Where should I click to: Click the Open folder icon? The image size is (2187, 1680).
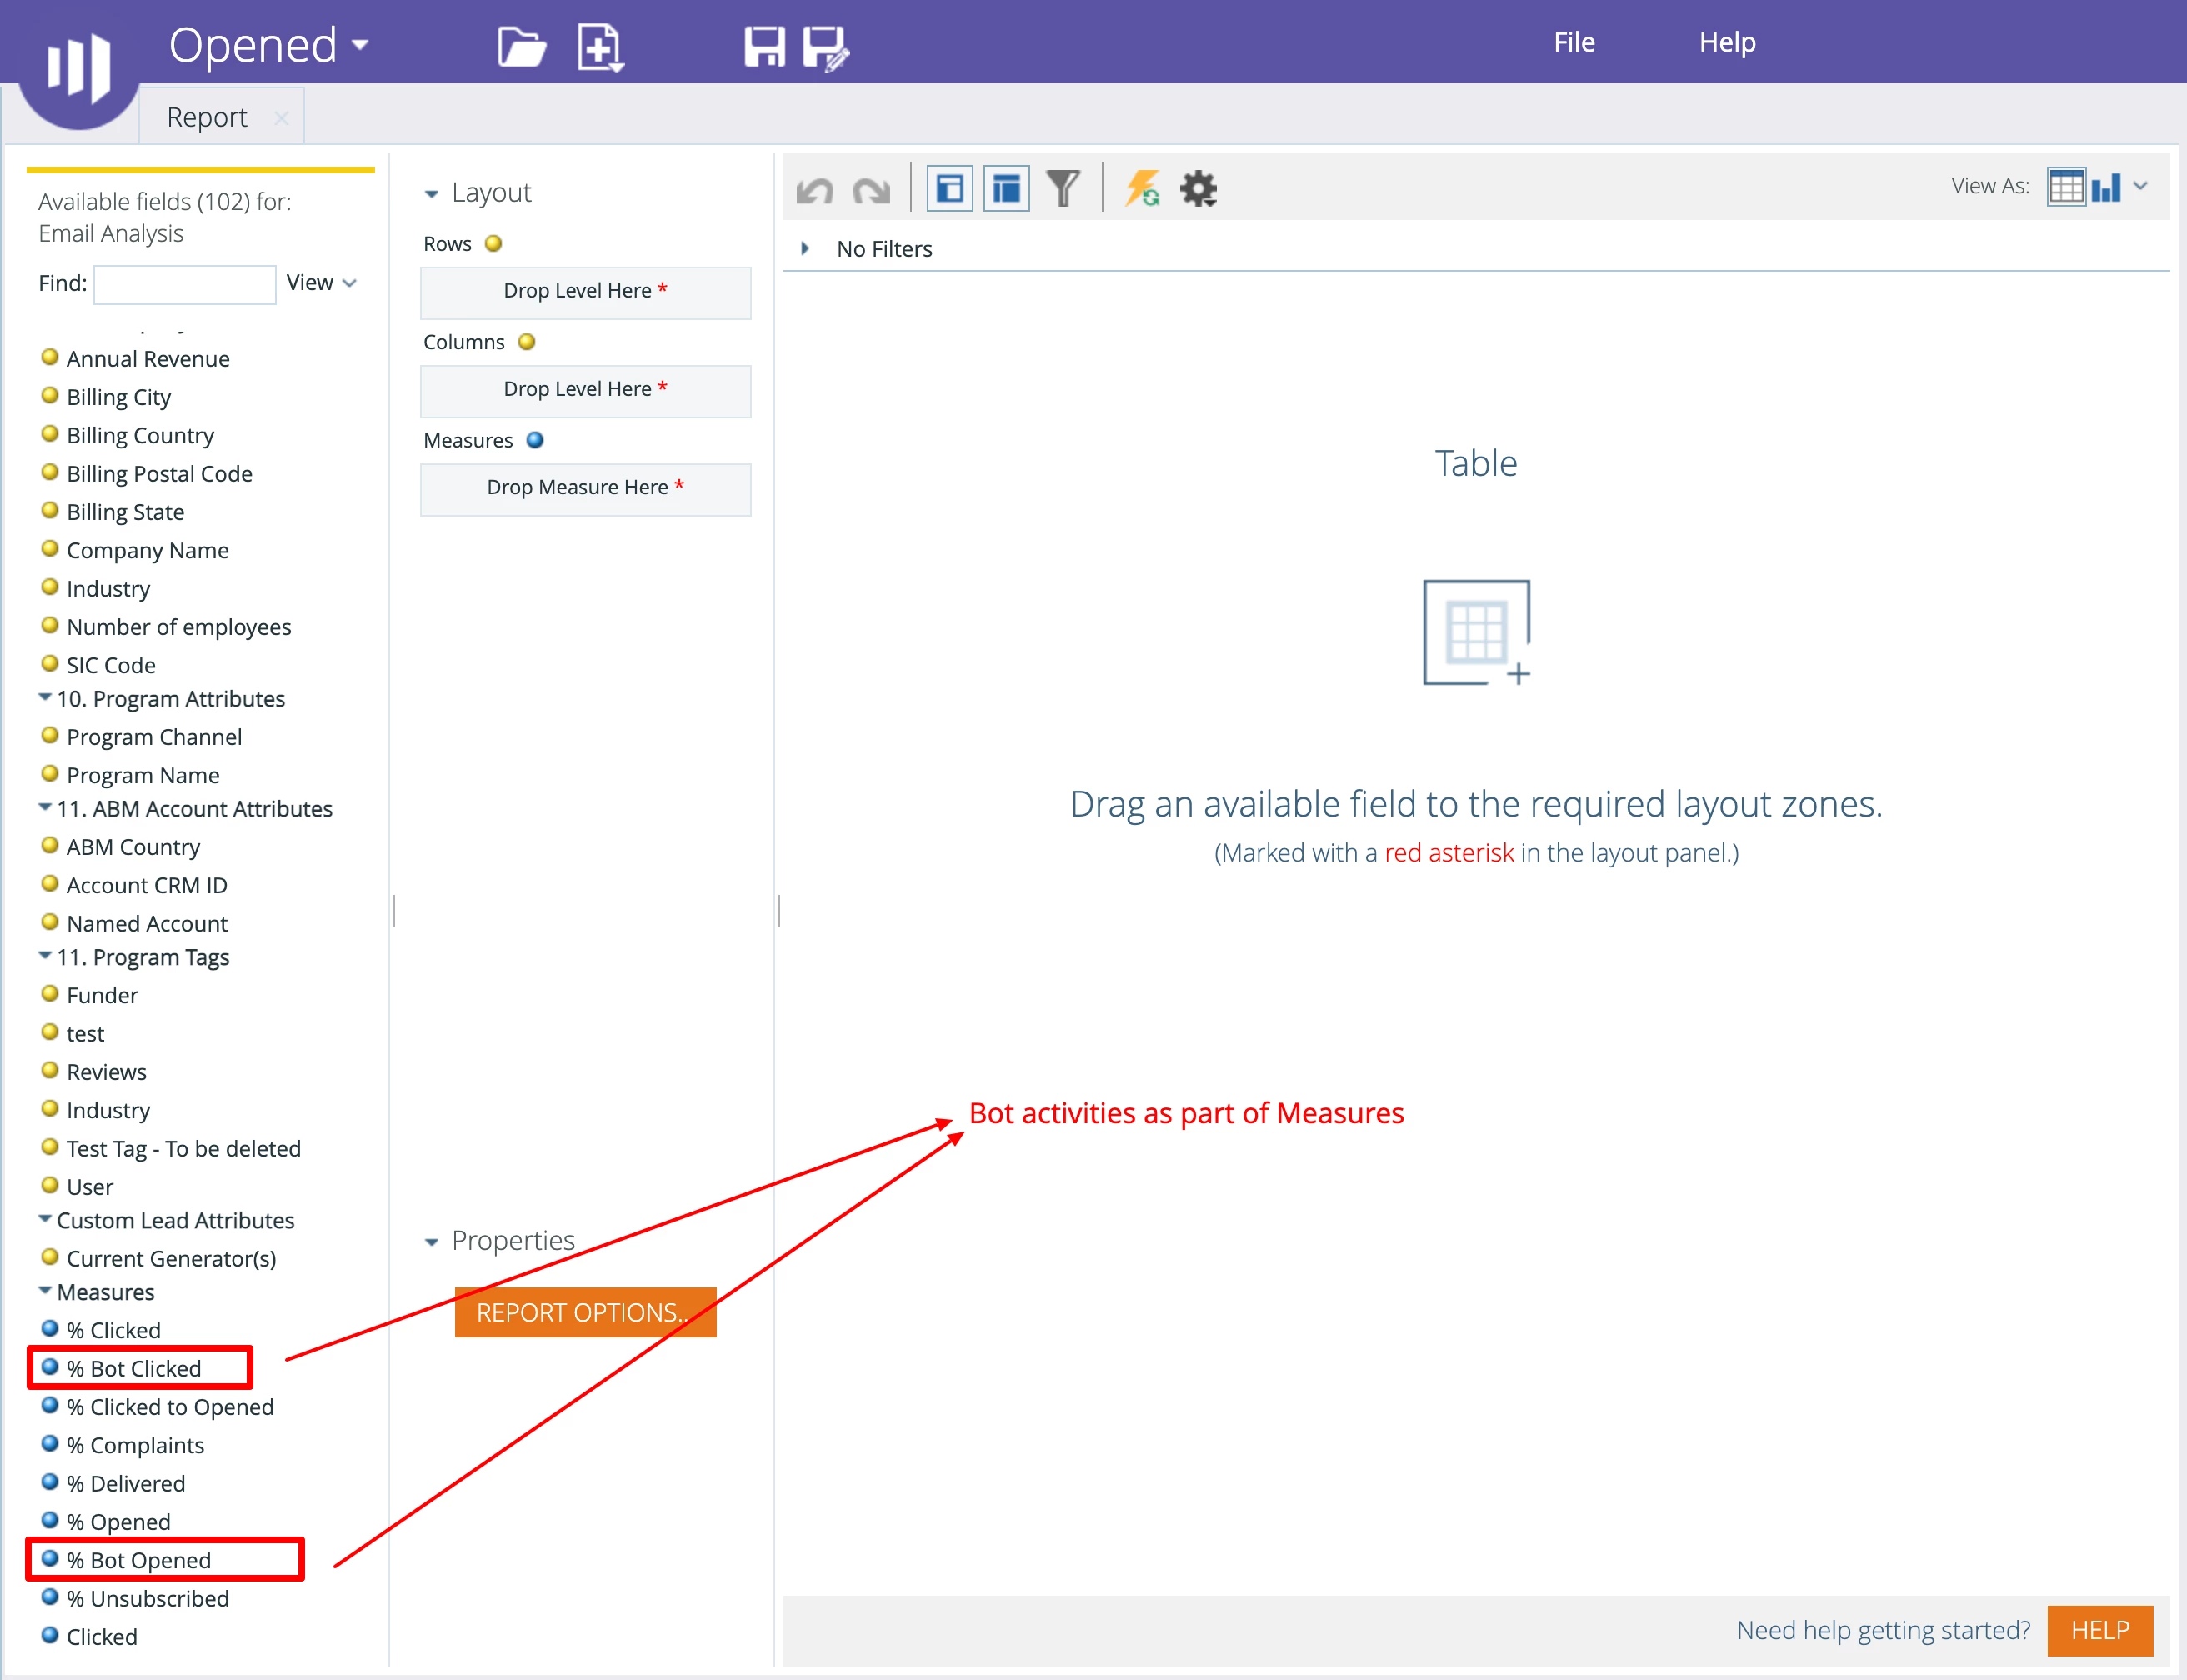pyautogui.click(x=521, y=46)
